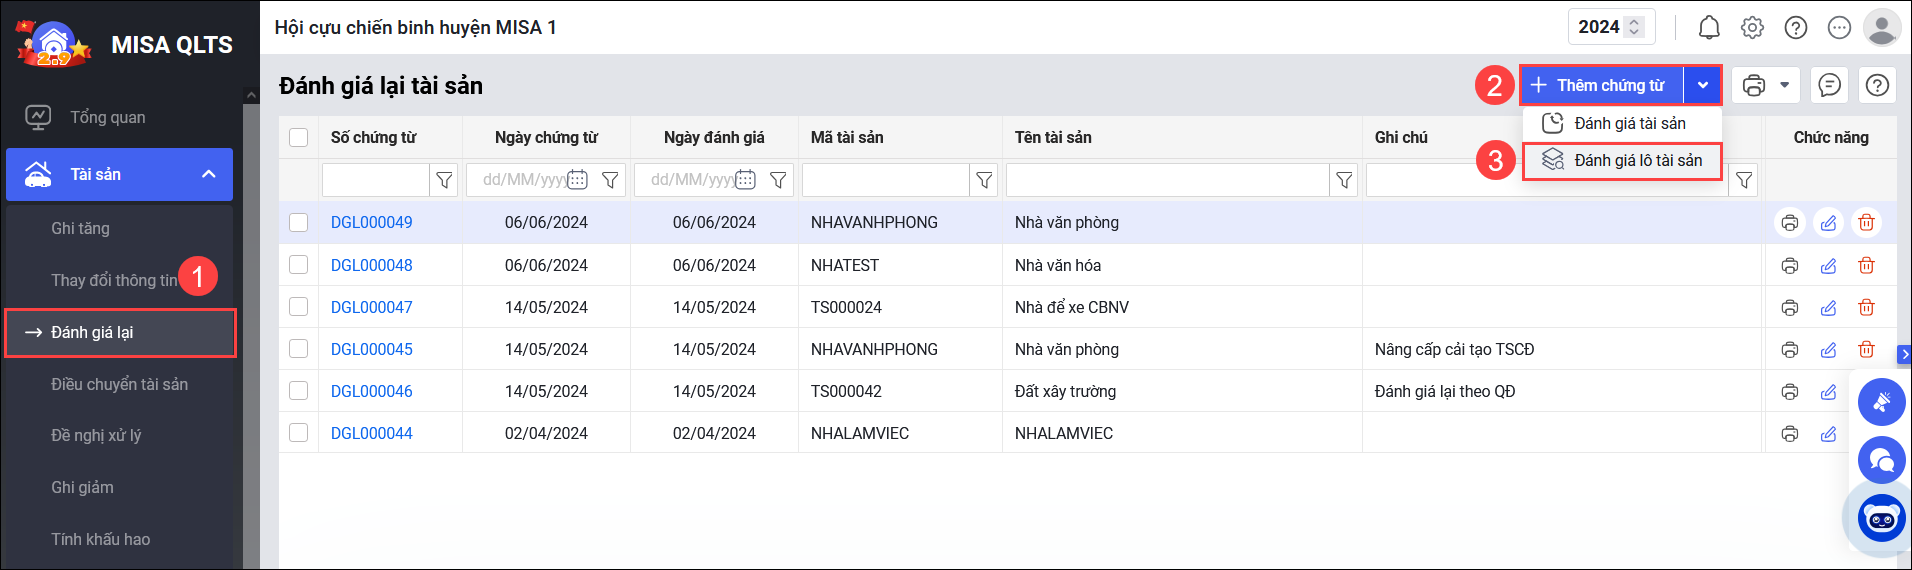Print voucher DGL000047 using row printer icon
1912x570 pixels.
1790,308
